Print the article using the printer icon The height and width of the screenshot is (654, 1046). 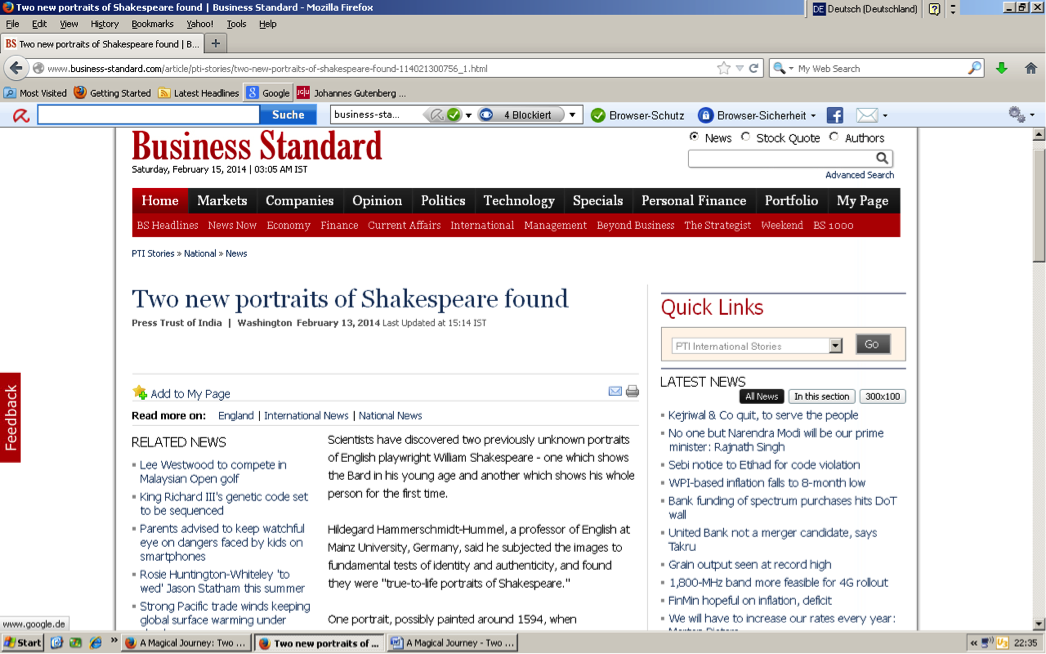(632, 392)
